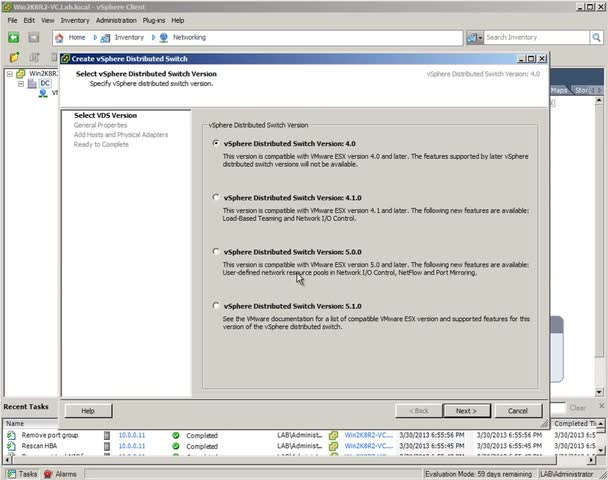Click the new folder toolbar icon

tap(14, 57)
